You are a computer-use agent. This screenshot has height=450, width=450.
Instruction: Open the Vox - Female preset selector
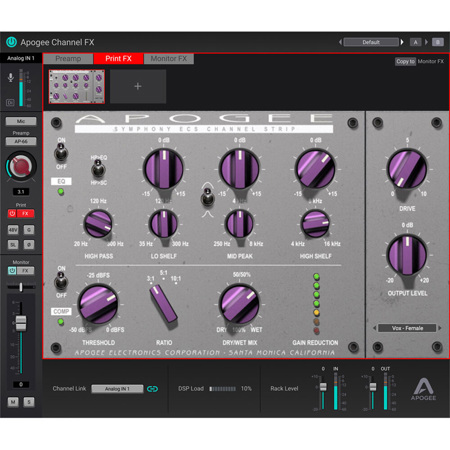point(407,328)
